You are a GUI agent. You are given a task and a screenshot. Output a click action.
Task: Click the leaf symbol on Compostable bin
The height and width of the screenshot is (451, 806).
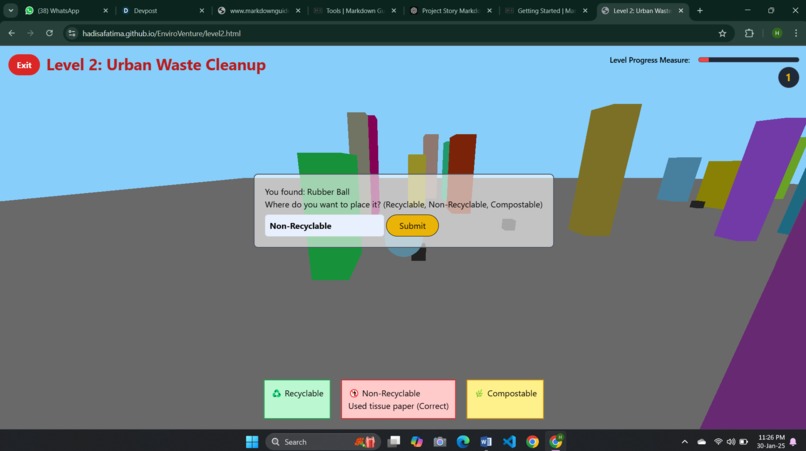click(479, 393)
